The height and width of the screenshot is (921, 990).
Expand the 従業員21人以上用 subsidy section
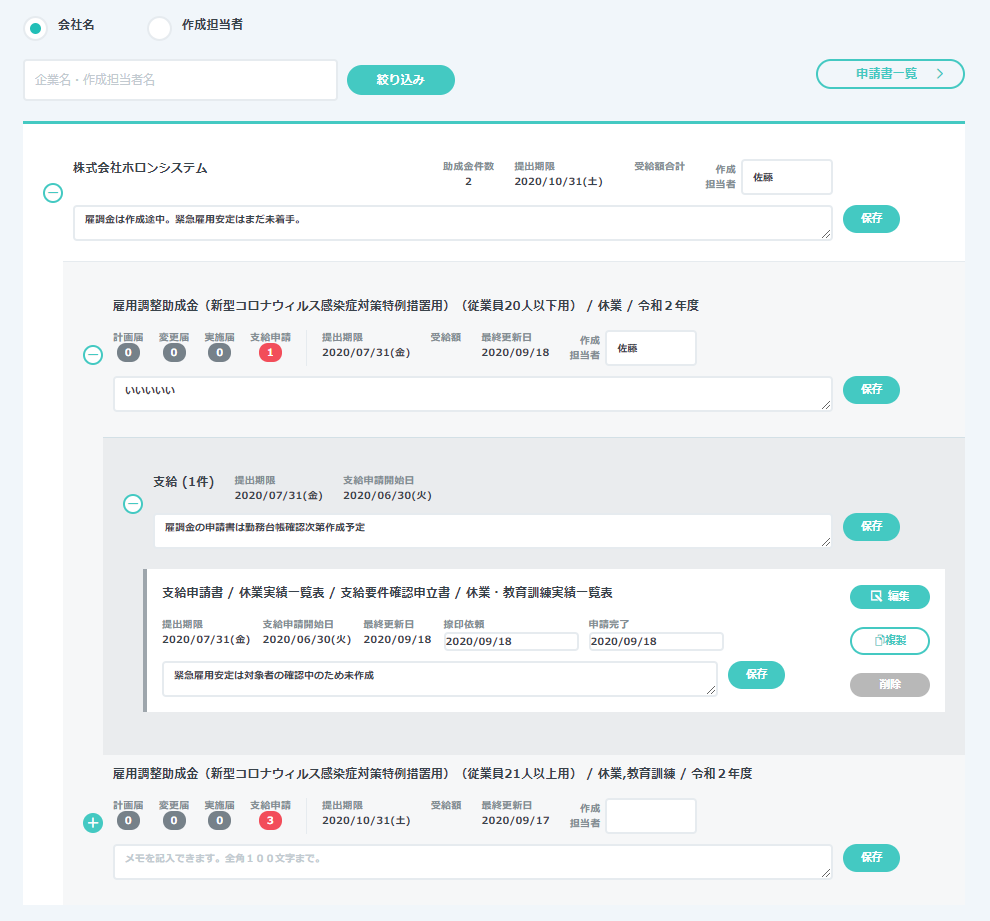click(93, 823)
